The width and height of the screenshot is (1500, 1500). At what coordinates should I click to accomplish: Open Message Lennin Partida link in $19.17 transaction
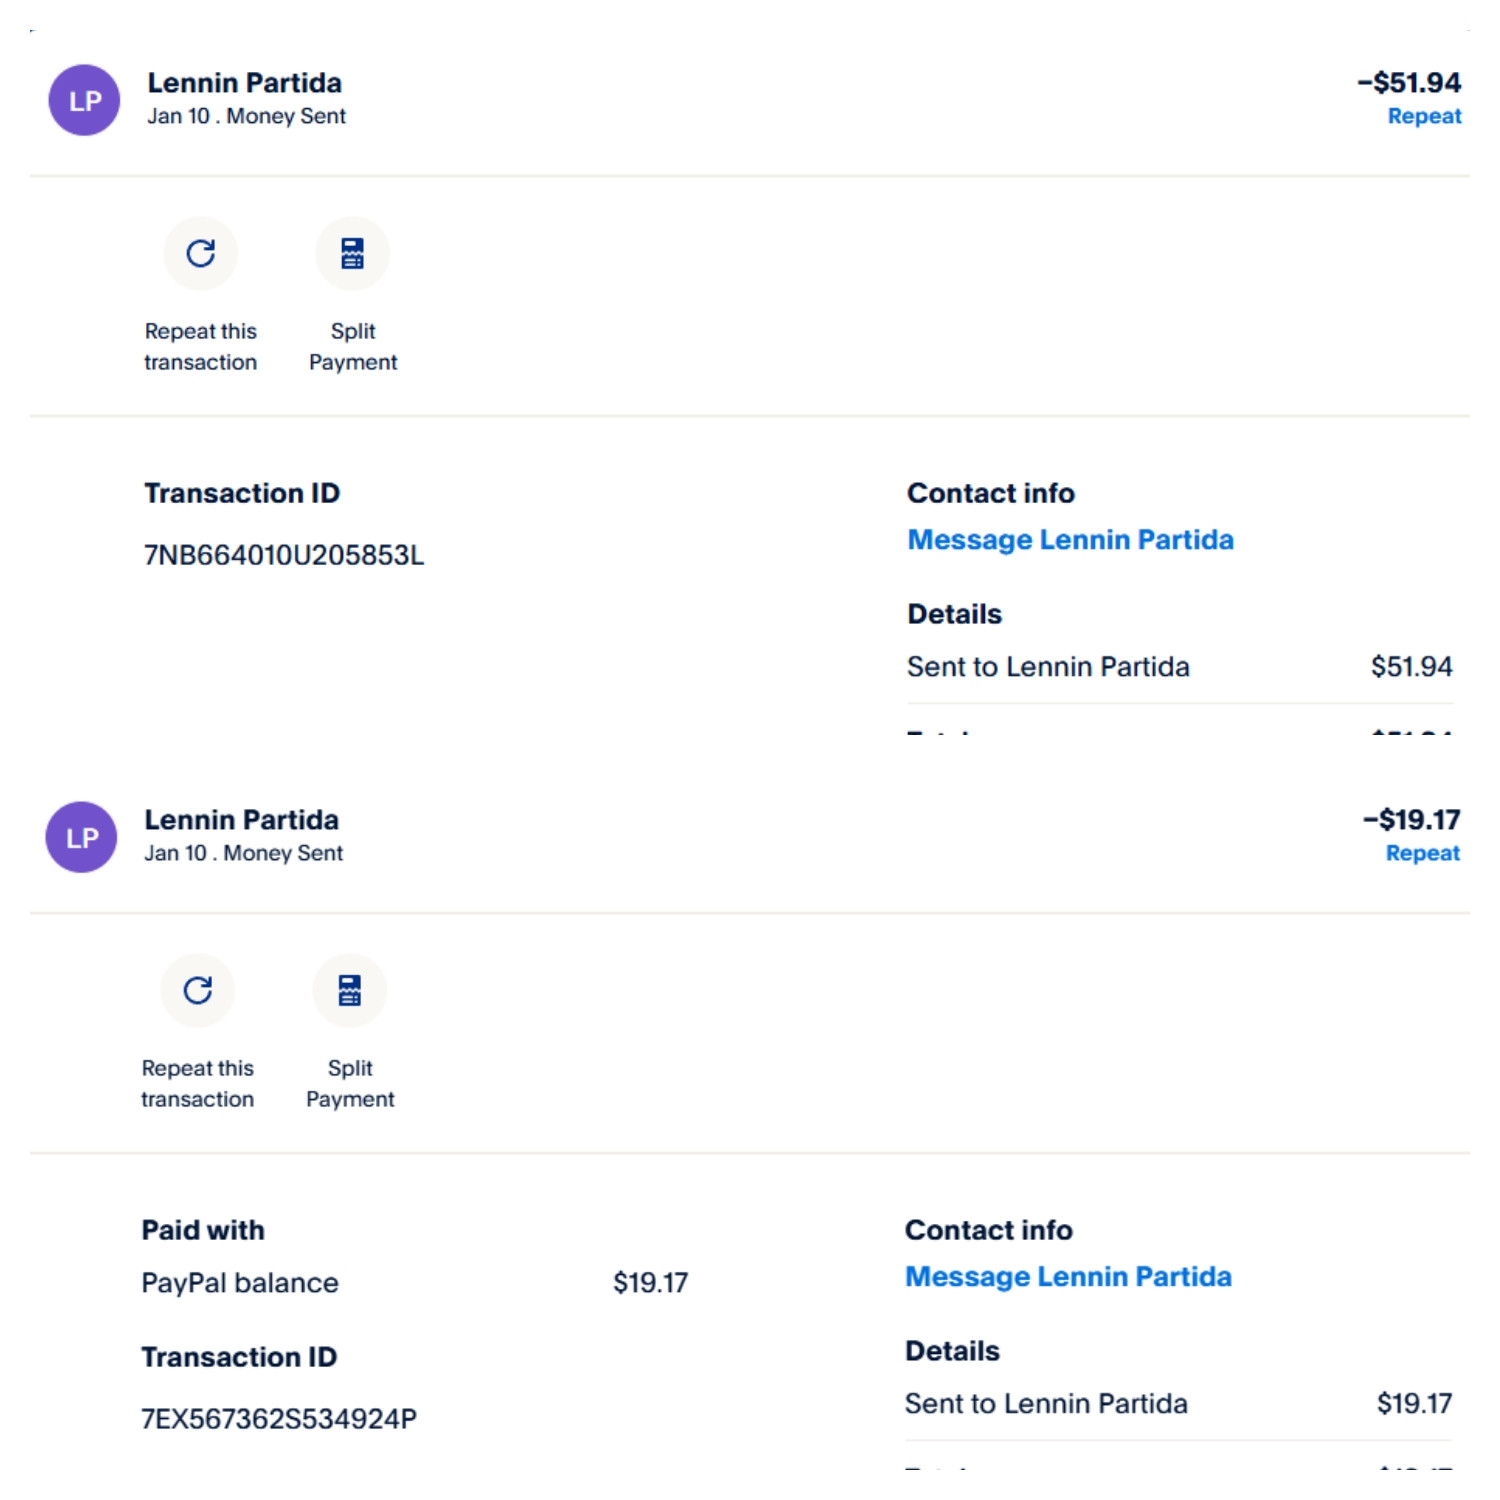pyautogui.click(x=1068, y=1277)
